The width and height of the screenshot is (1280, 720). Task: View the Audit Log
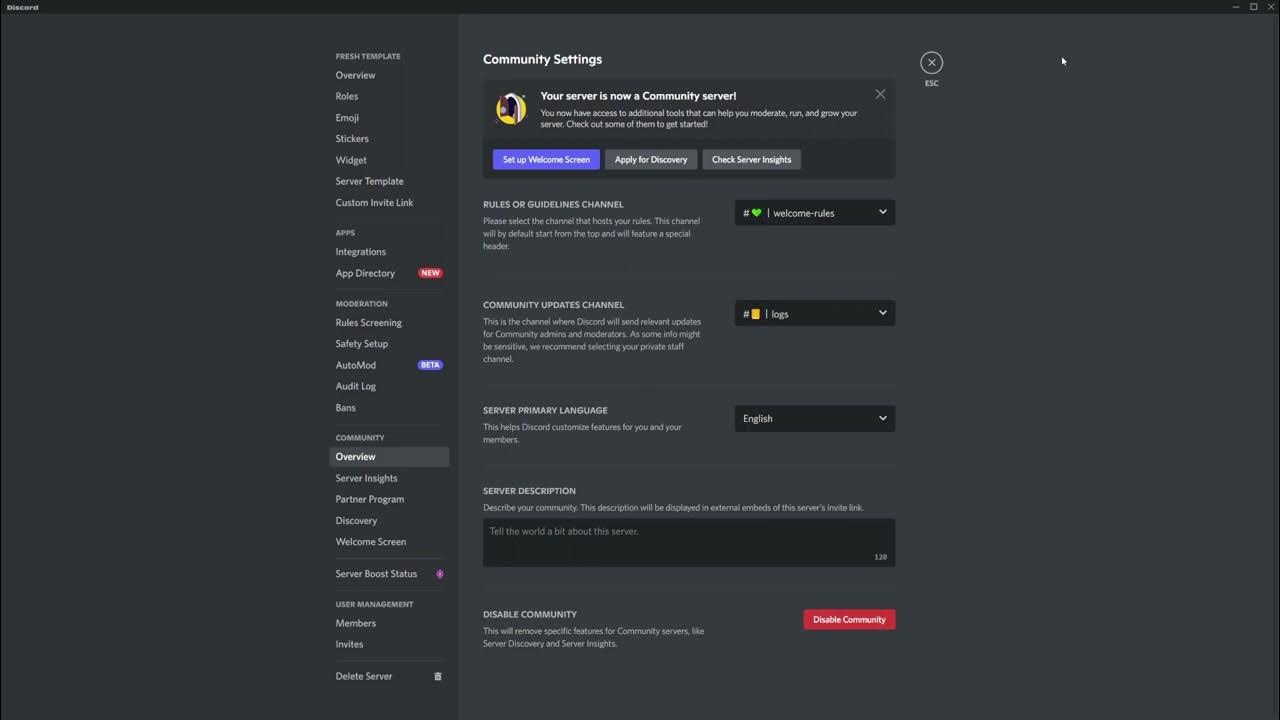[389, 386]
